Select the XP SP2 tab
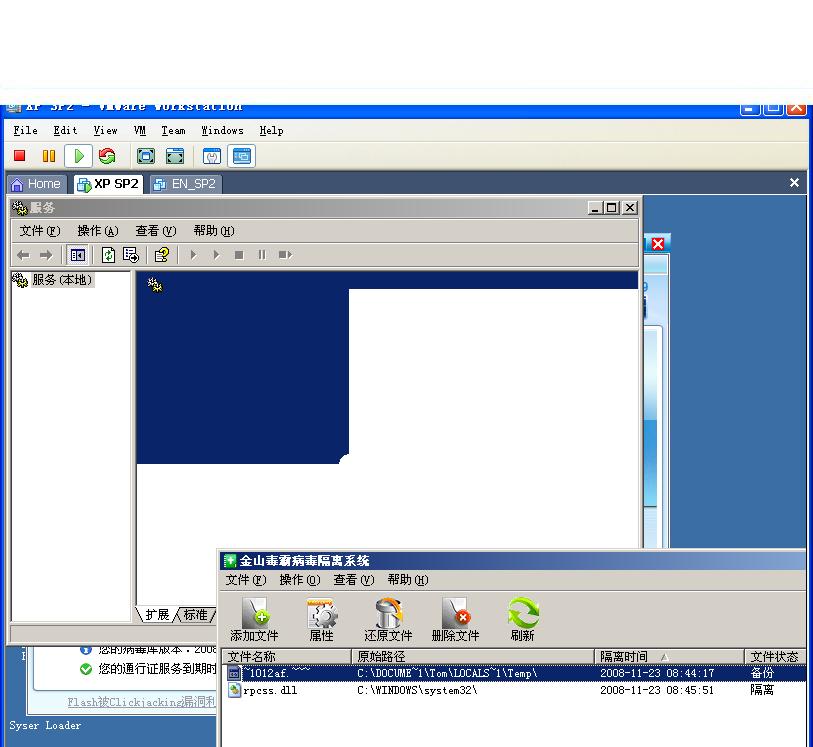 [108, 184]
